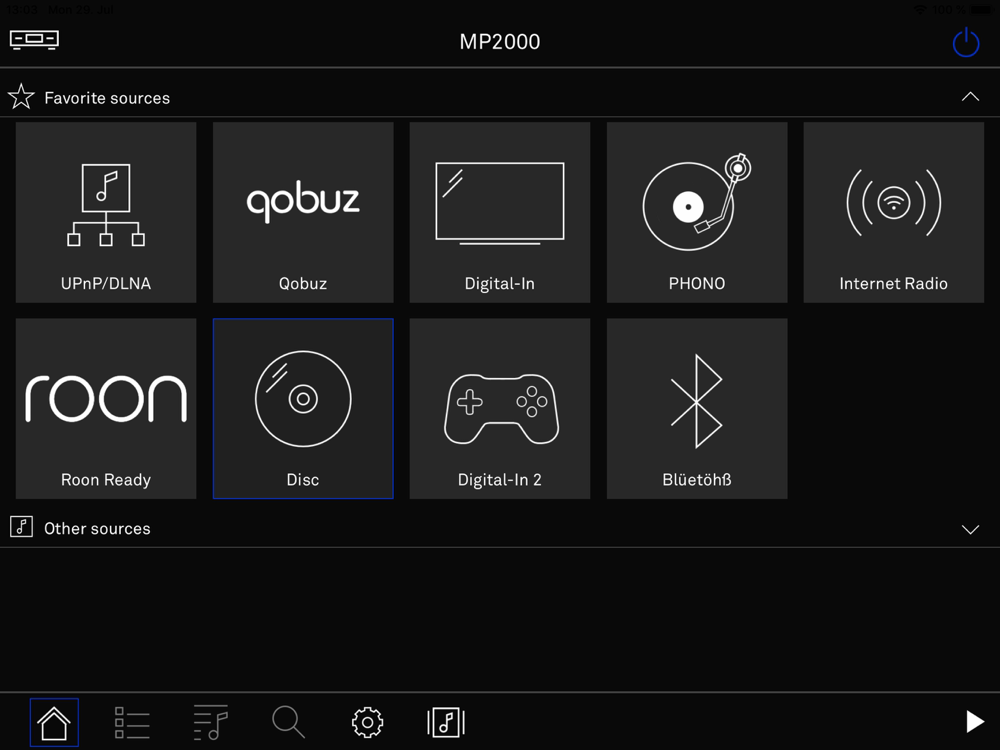
Task: Go to the Home tab
Action: coord(54,723)
